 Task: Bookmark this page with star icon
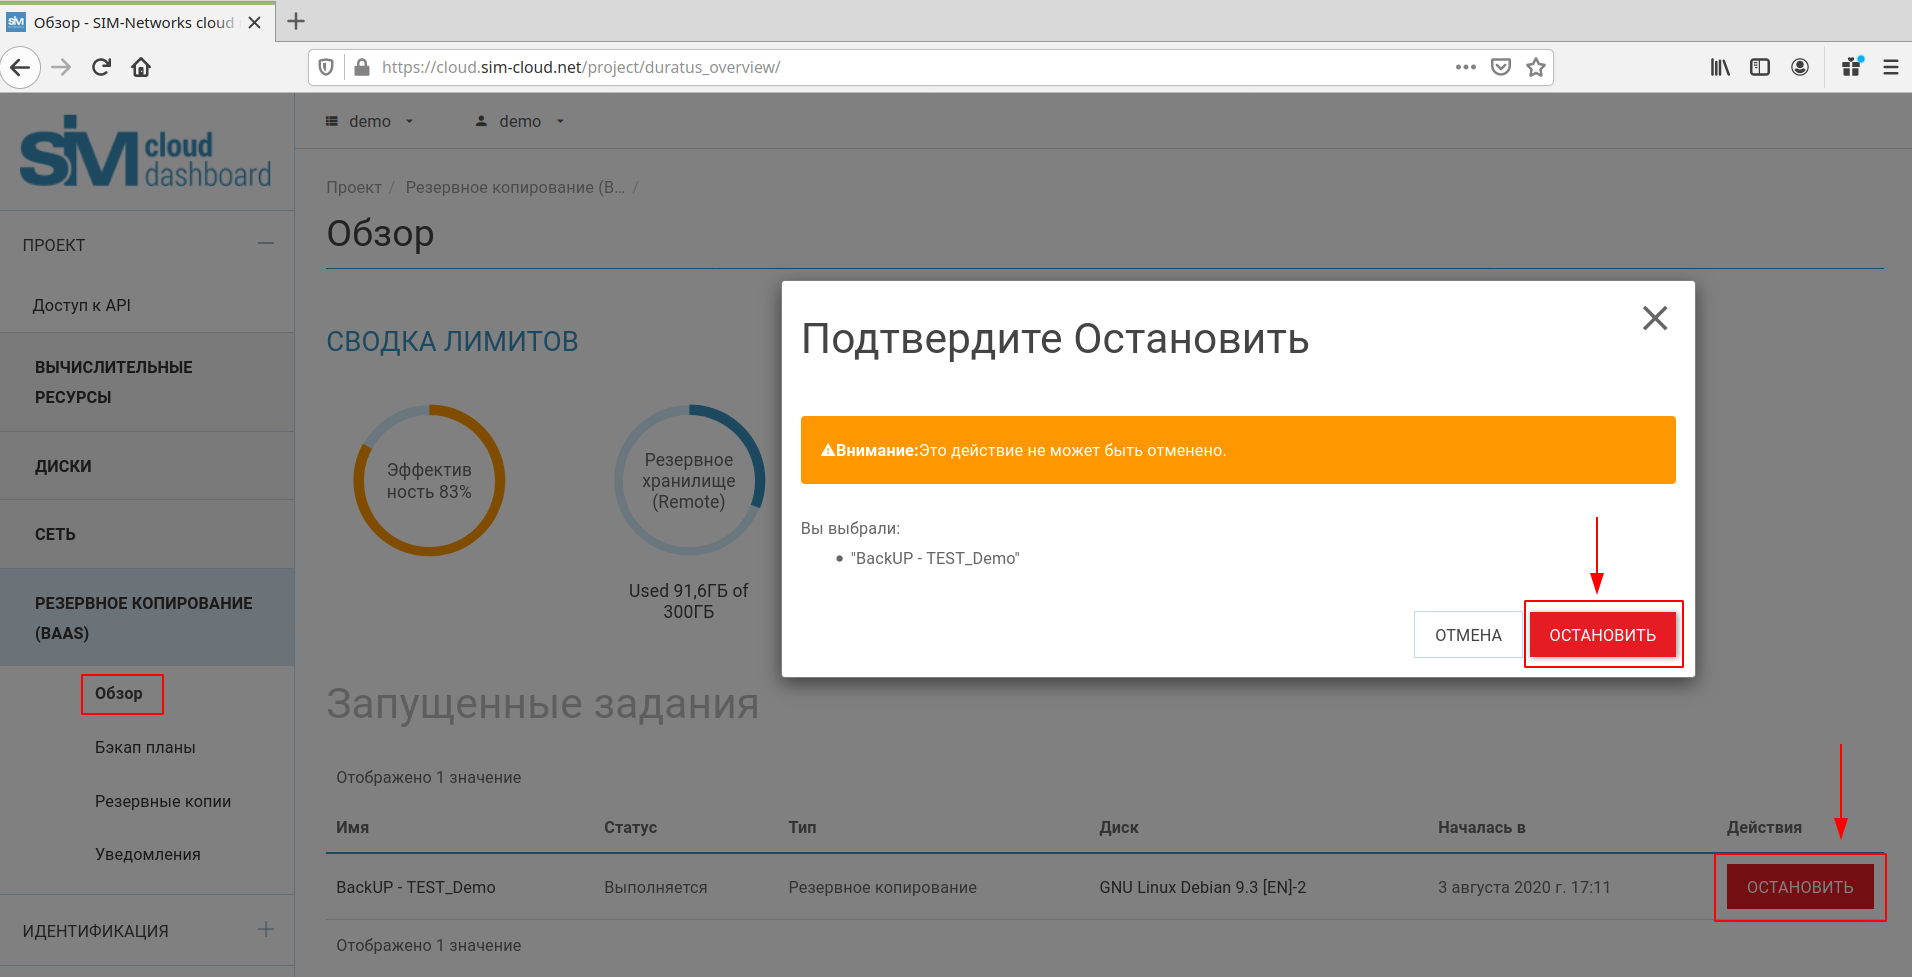pos(1536,67)
